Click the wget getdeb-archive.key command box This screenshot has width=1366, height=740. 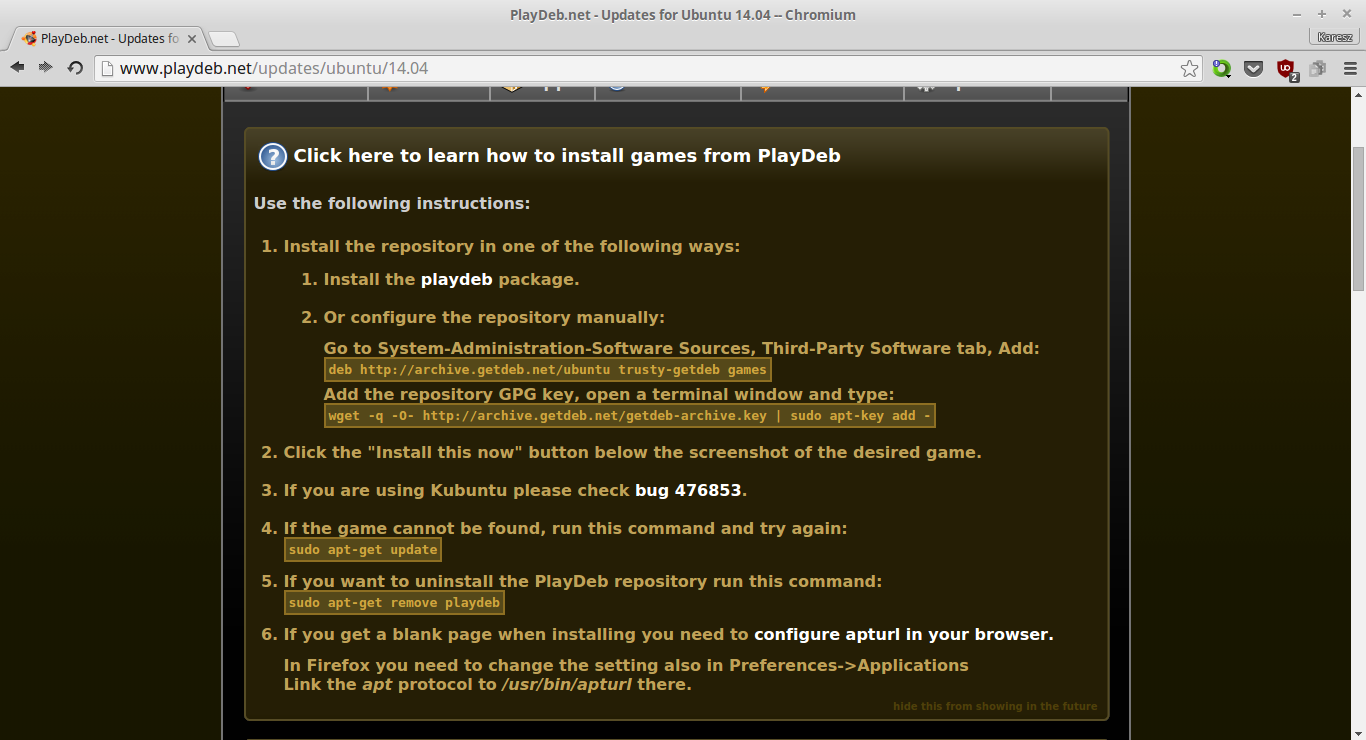tap(630, 416)
